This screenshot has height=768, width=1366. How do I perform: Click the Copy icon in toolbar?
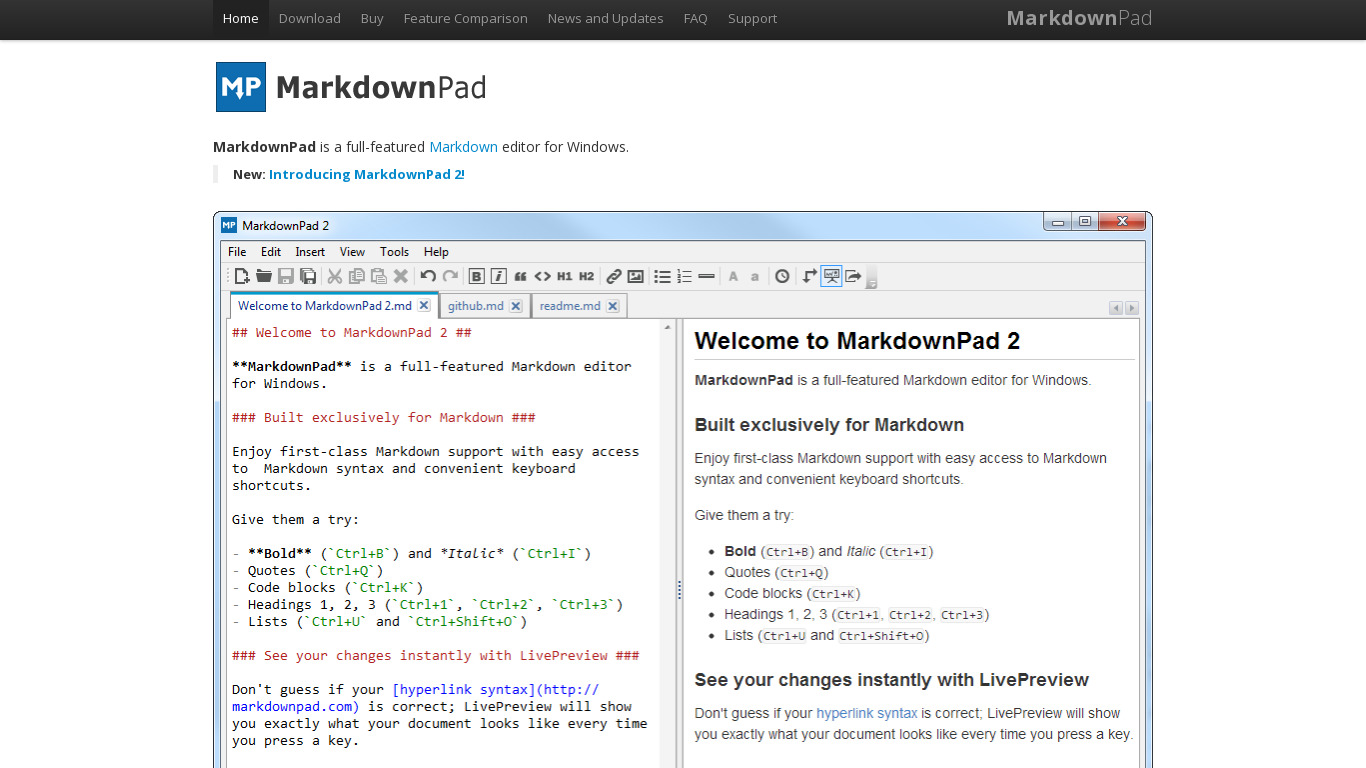357,276
